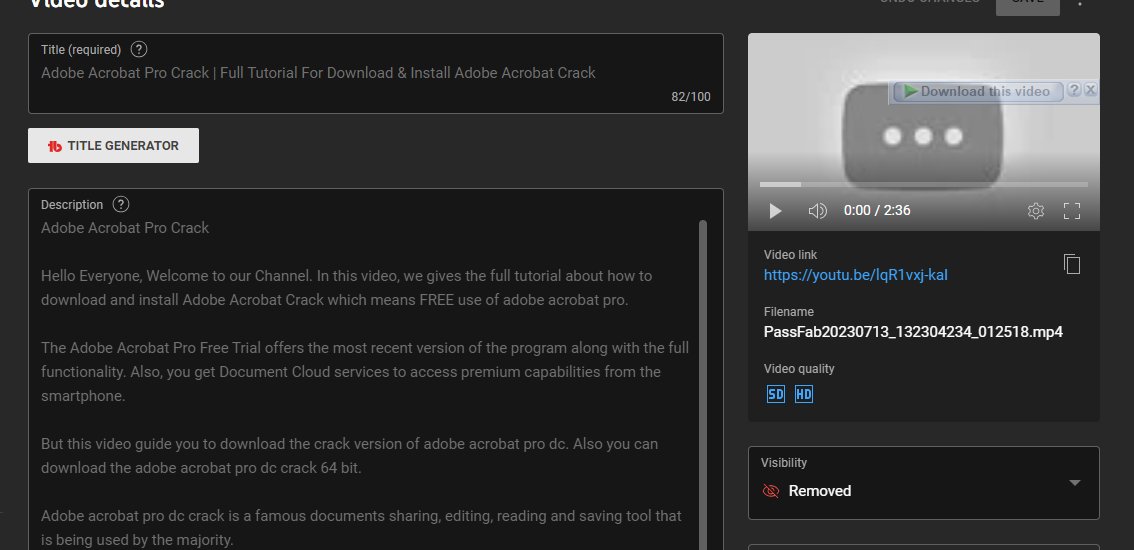Screen dimensions: 1134x550
Task: Copy the video link
Action: (x=1072, y=264)
